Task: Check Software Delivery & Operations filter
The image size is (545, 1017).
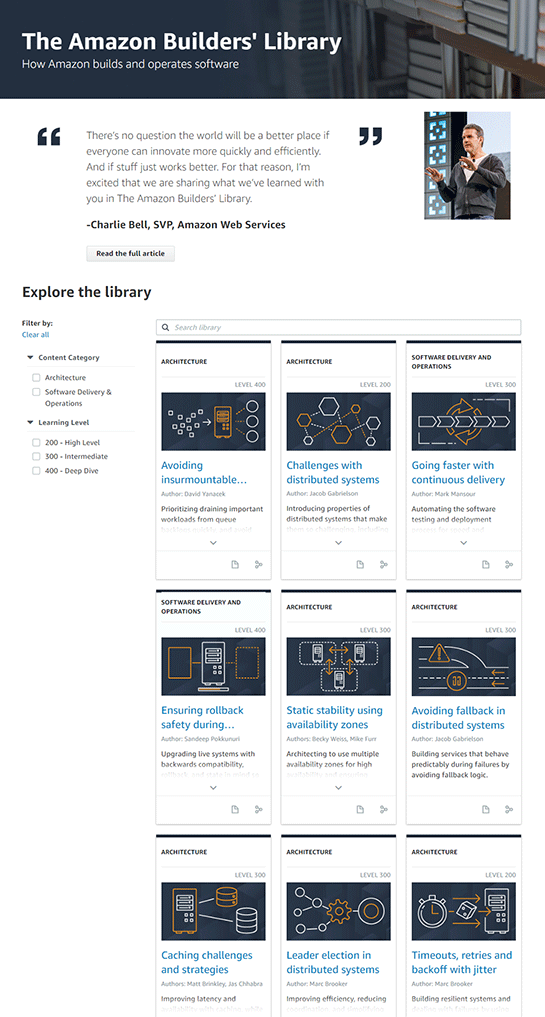Action: click(x=36, y=392)
